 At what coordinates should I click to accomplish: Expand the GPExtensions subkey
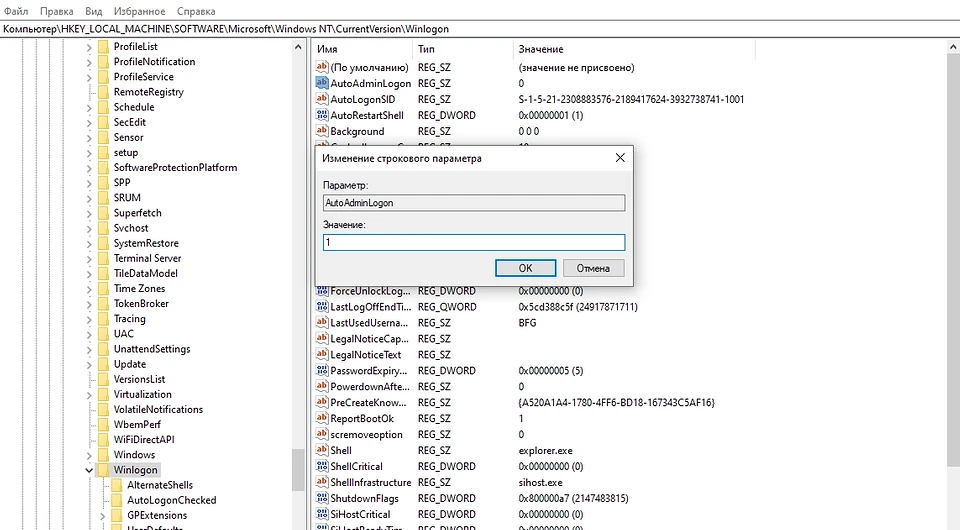point(102,515)
